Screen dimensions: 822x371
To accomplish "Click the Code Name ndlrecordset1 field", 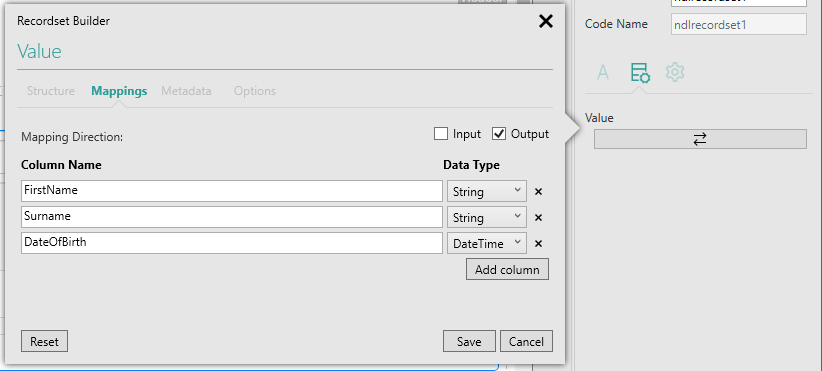I will [x=739, y=24].
